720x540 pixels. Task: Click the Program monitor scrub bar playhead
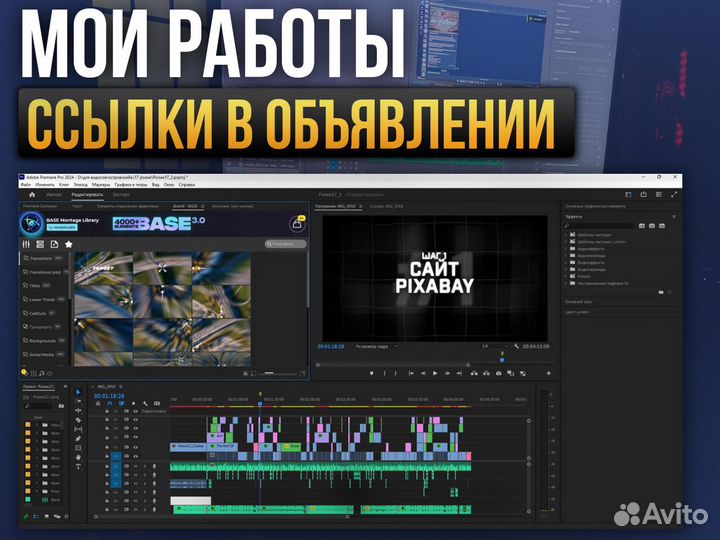[502, 358]
